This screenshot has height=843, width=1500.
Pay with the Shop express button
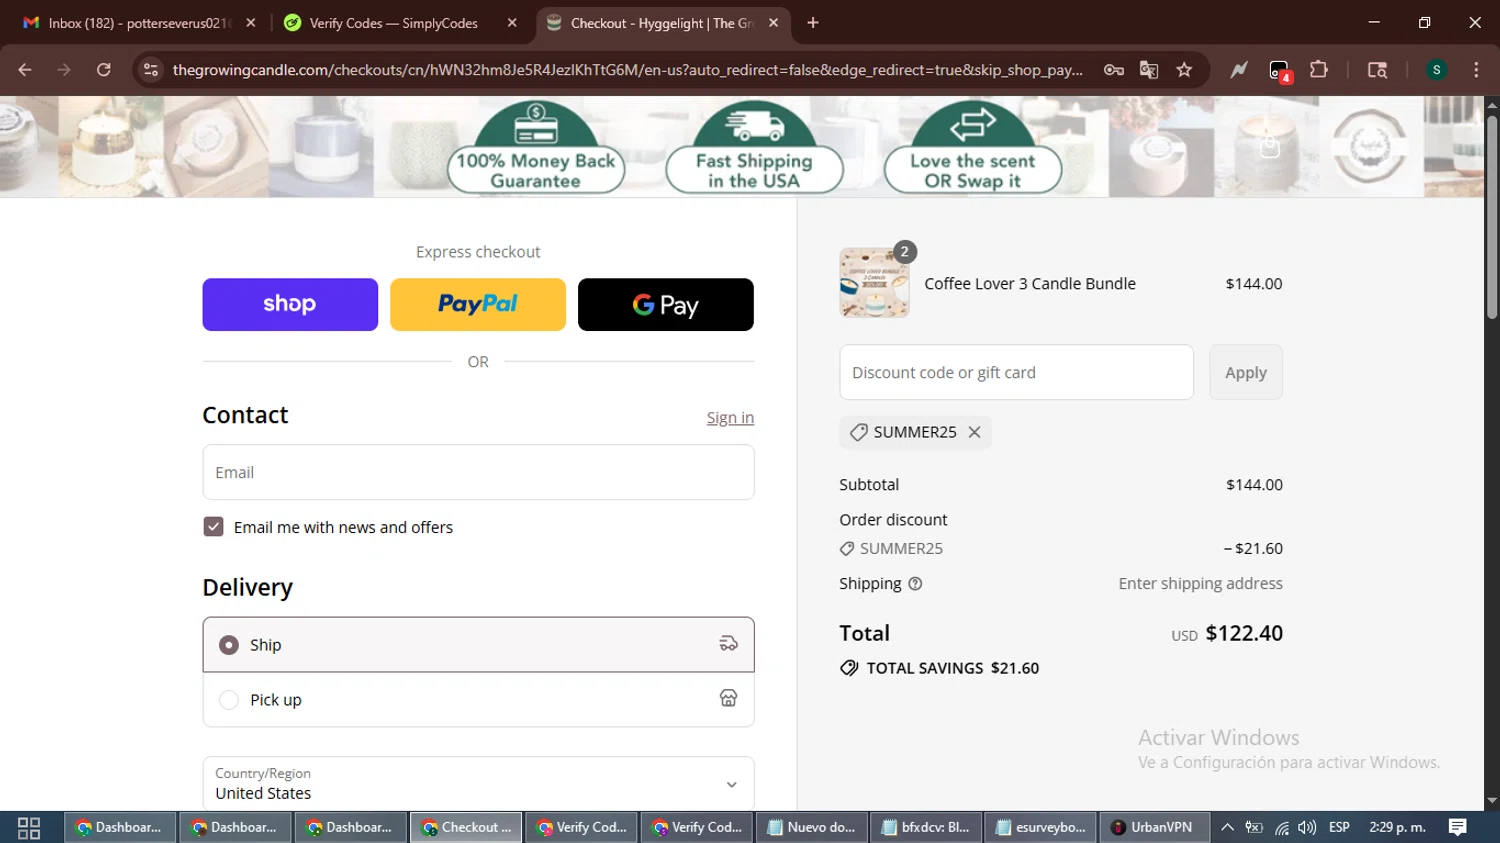click(x=290, y=305)
